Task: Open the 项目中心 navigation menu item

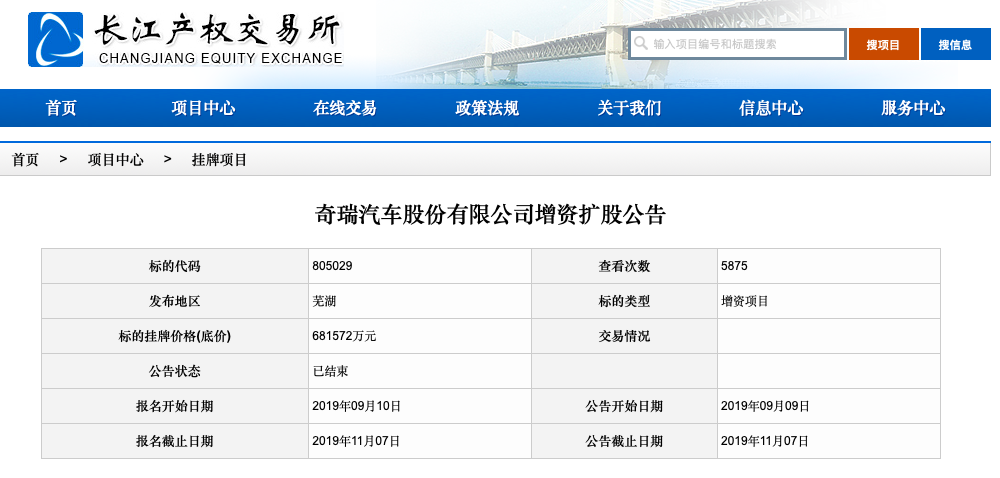Action: click(203, 108)
